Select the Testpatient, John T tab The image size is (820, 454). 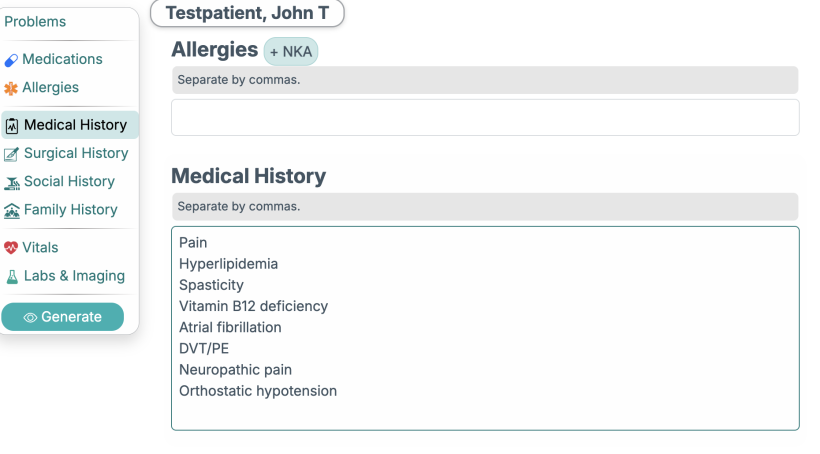click(247, 13)
